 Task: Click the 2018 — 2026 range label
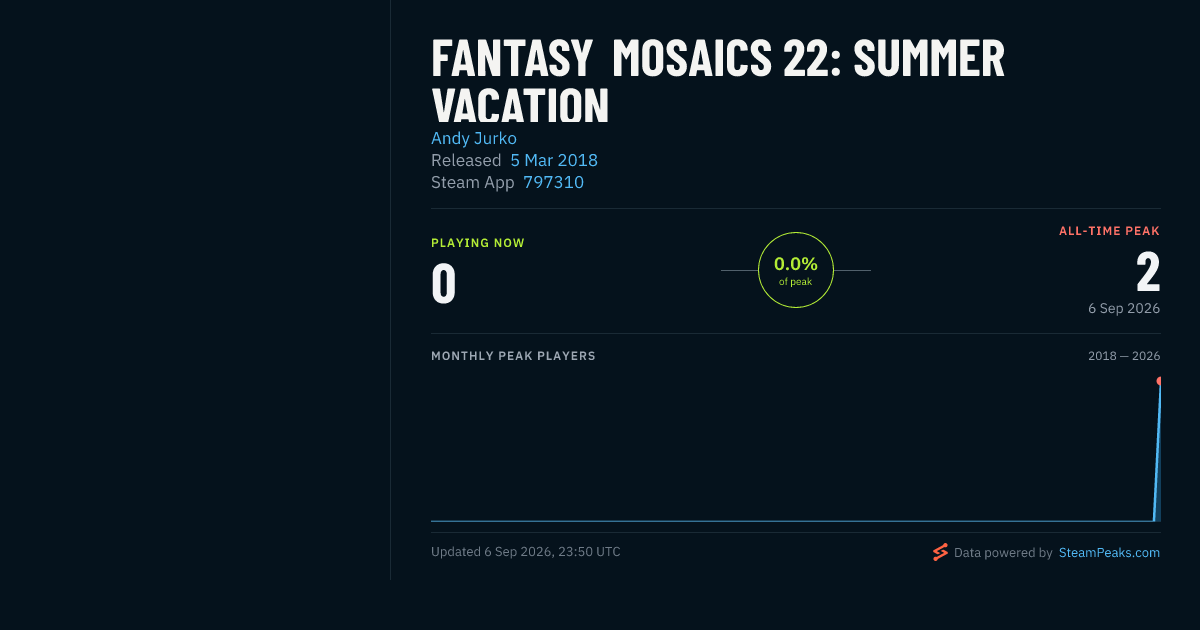[1124, 356]
